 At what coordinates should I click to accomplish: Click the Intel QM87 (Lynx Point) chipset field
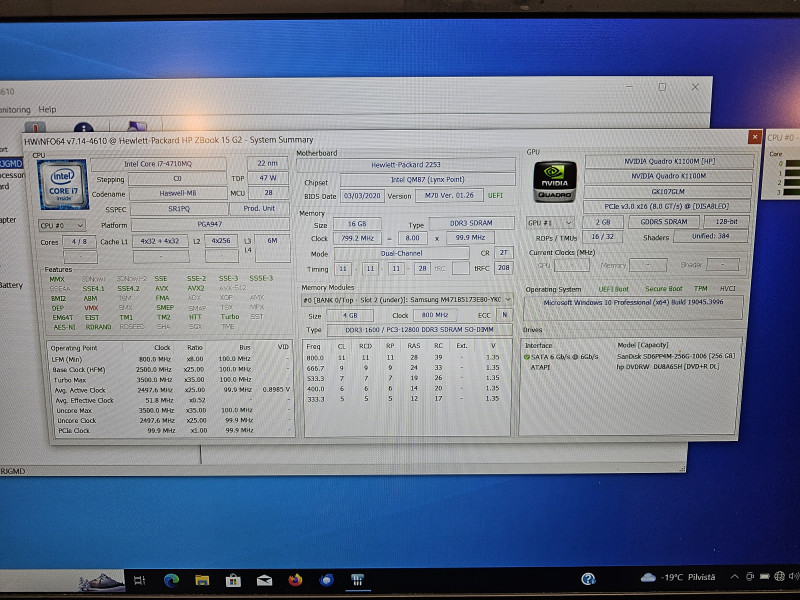428,180
